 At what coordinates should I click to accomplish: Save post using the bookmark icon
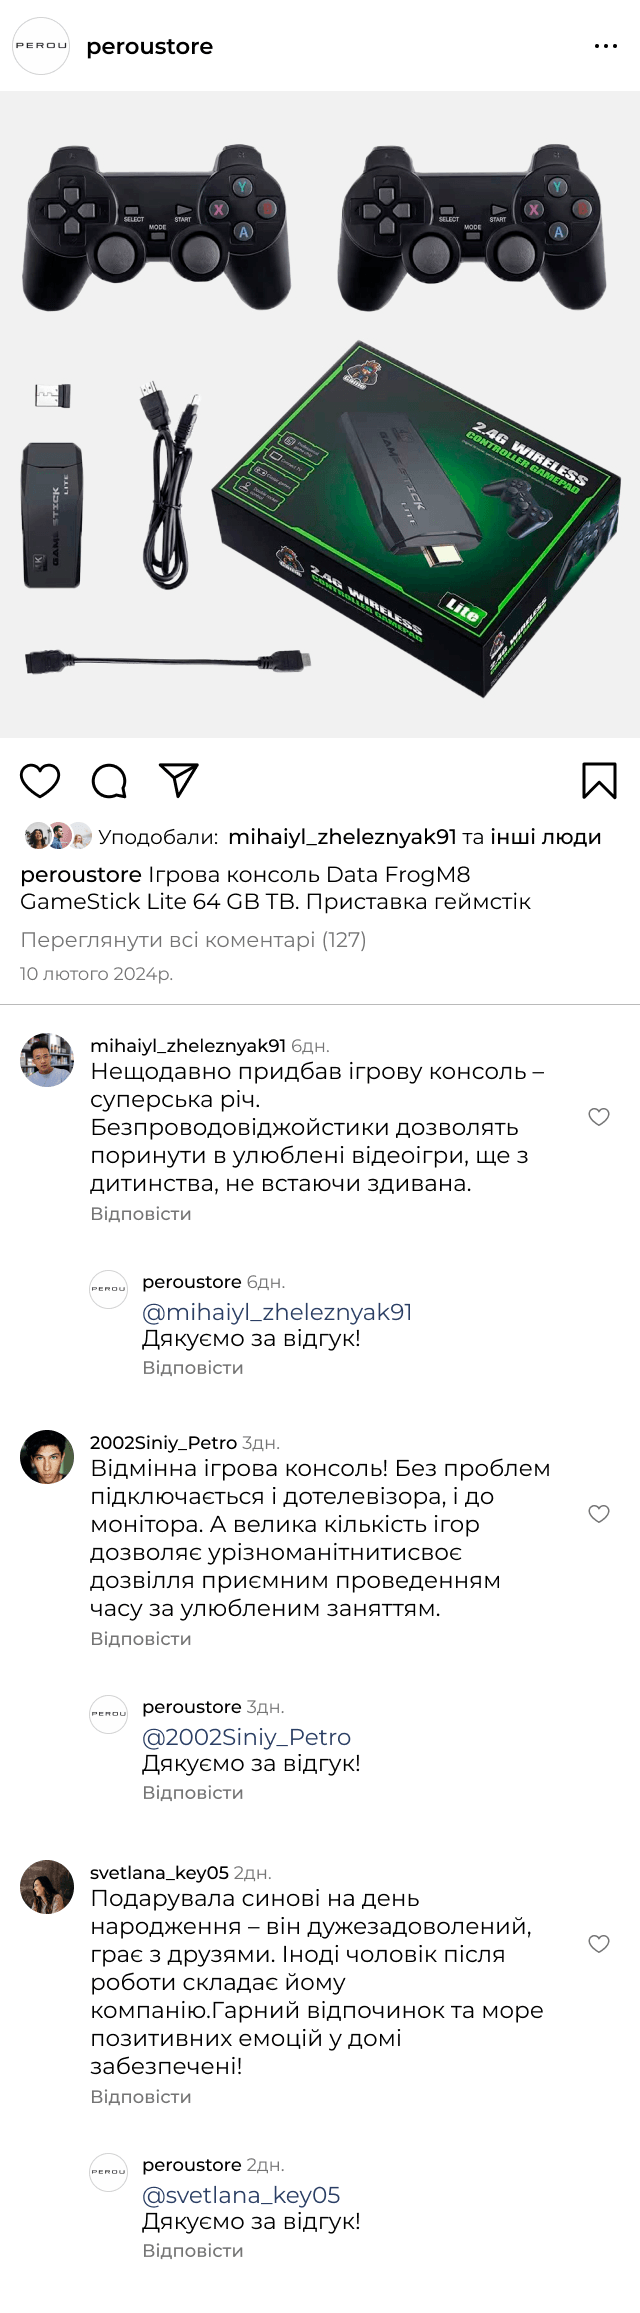tap(599, 781)
